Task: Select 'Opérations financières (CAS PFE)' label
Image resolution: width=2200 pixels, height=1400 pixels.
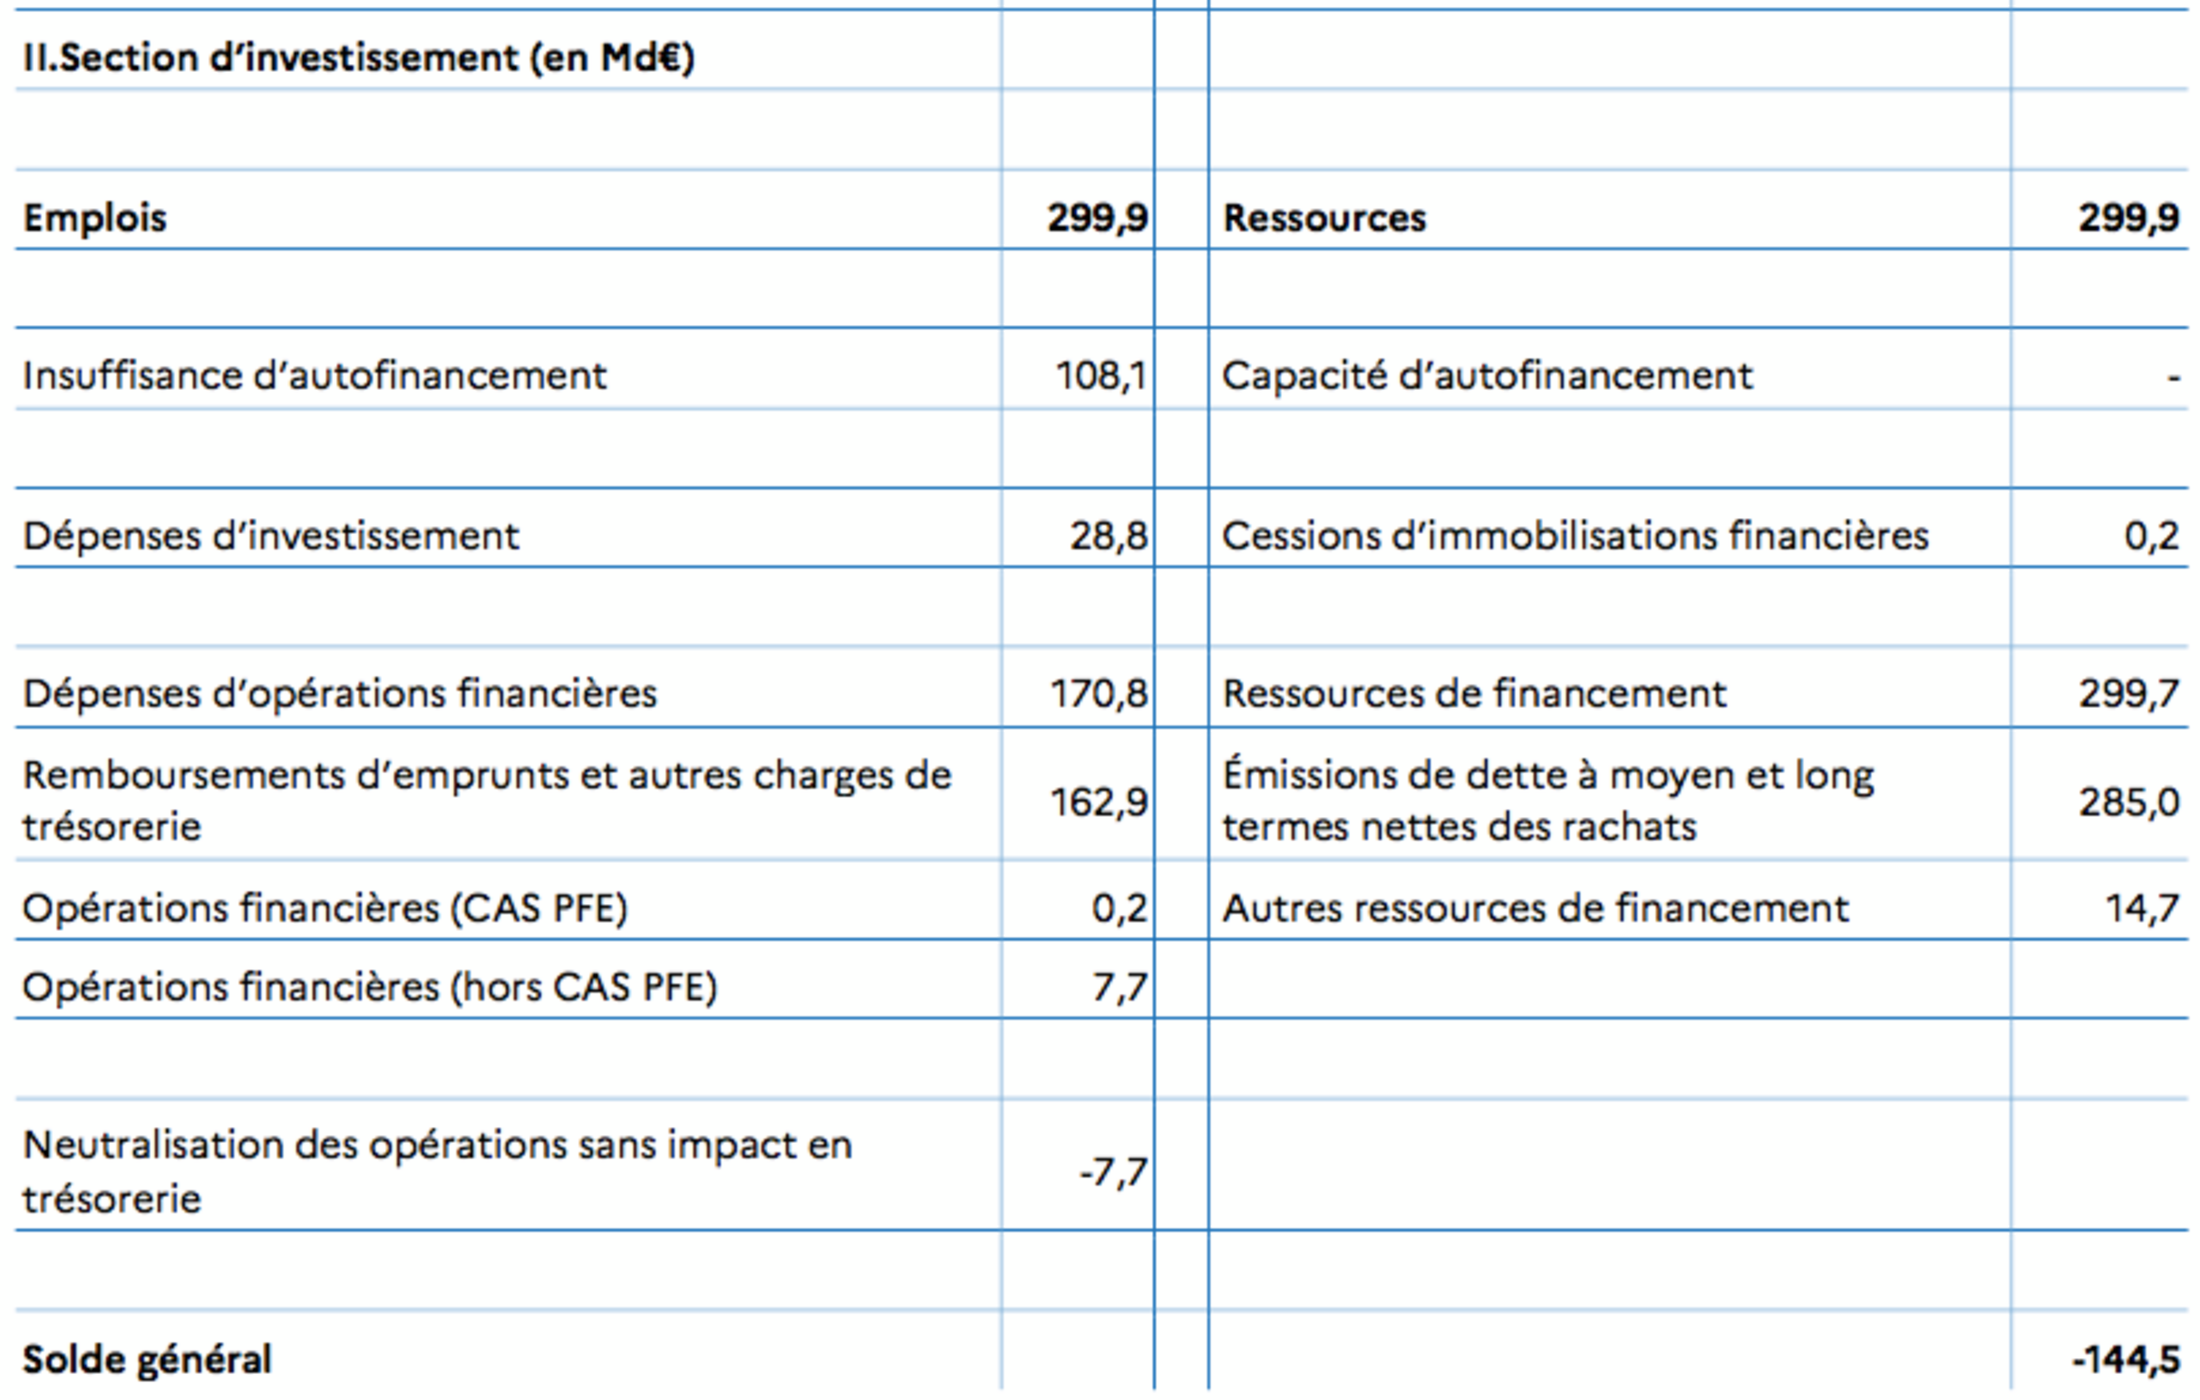Action: tap(325, 908)
